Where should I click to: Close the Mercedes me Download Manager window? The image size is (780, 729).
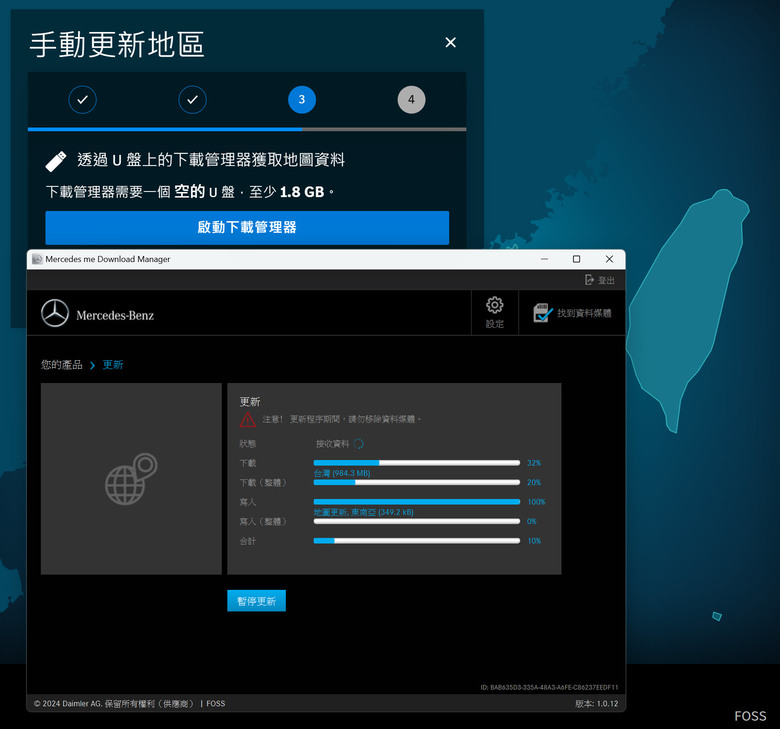[x=609, y=259]
